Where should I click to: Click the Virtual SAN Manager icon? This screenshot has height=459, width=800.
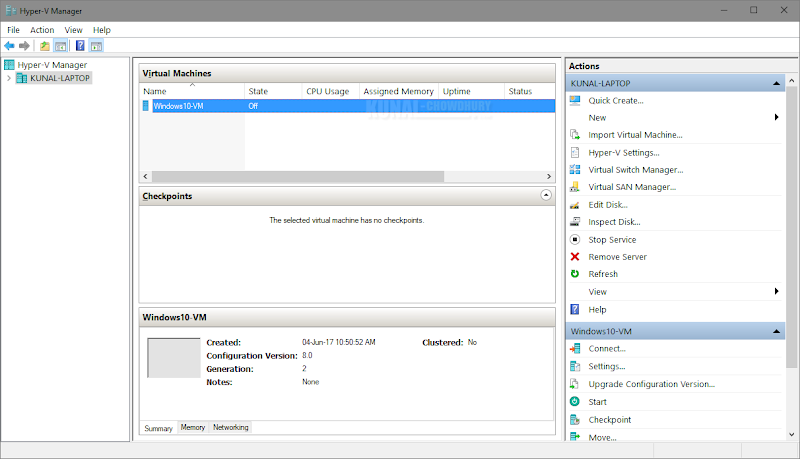(x=575, y=187)
